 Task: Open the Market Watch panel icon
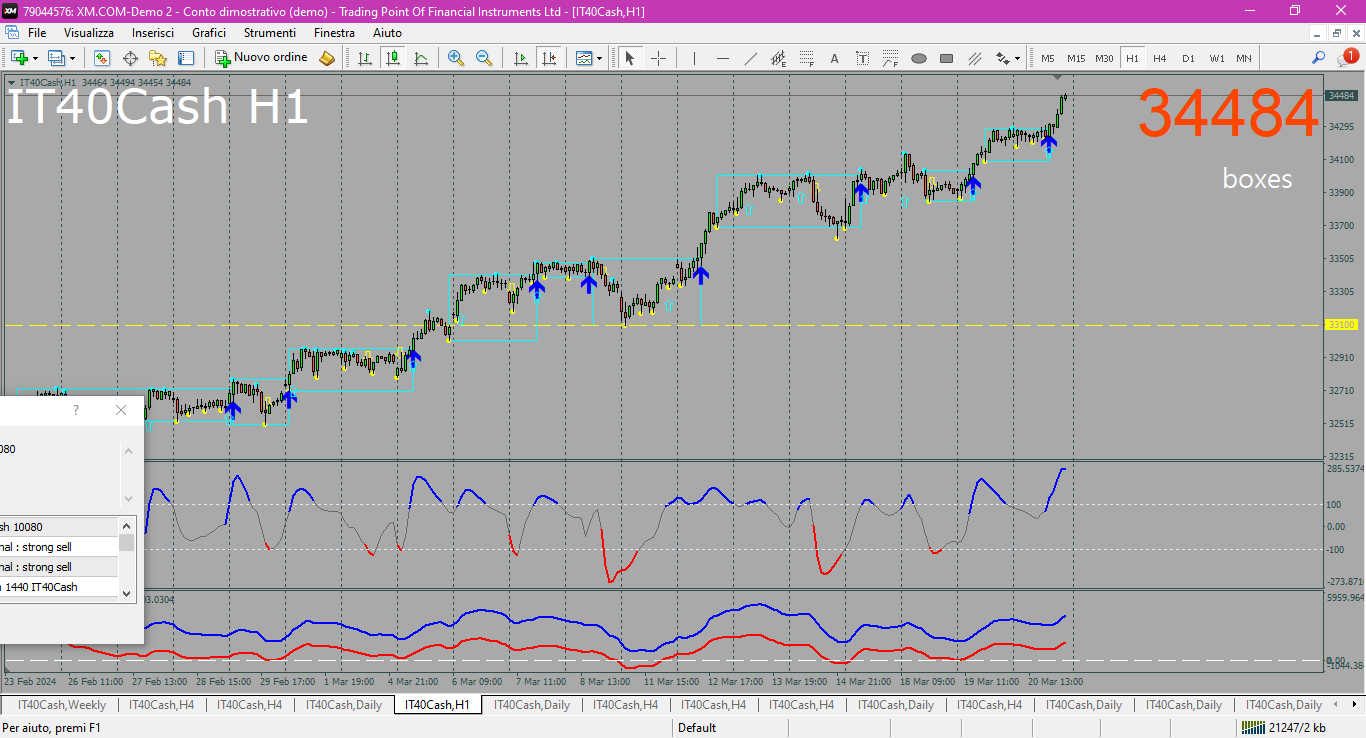click(x=102, y=58)
